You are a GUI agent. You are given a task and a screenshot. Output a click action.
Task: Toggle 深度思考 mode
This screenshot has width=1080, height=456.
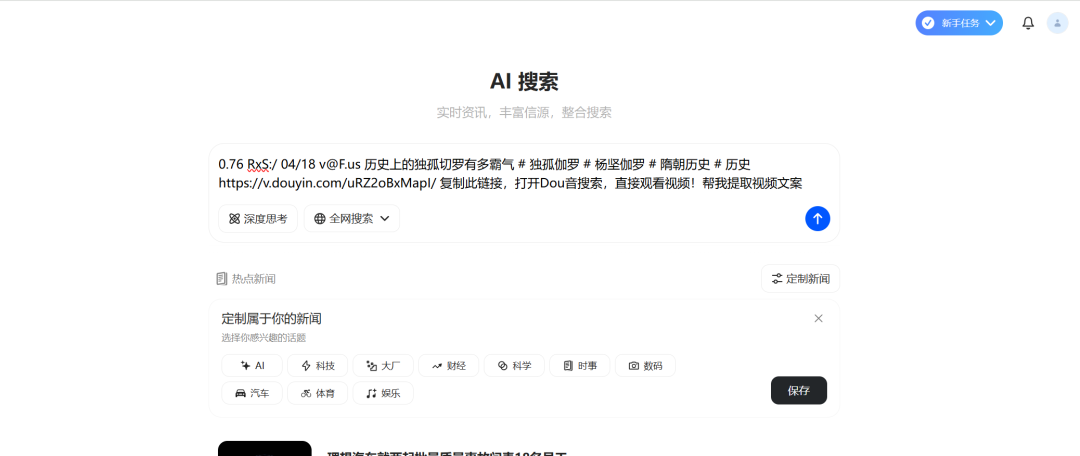tap(258, 218)
